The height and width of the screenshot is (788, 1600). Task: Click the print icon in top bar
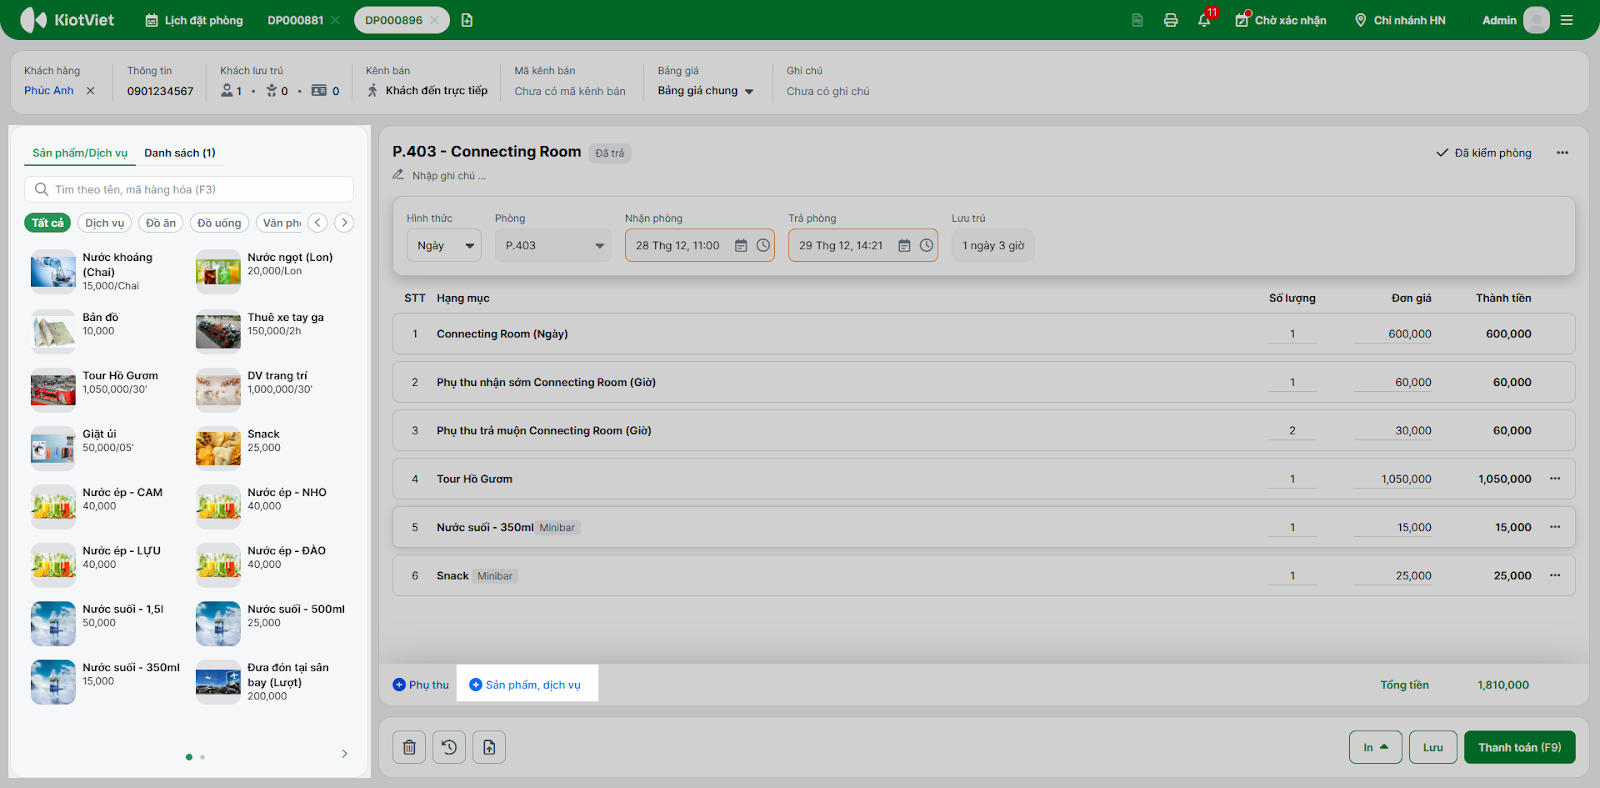(x=1170, y=20)
